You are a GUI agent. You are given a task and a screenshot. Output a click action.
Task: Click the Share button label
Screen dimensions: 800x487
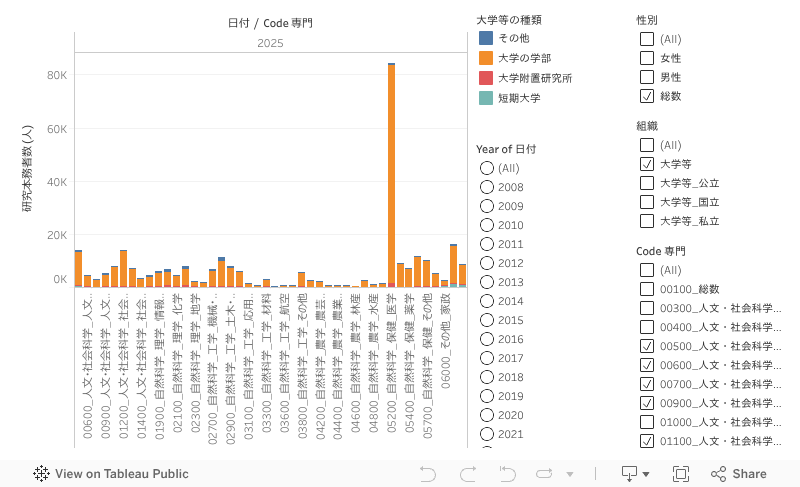click(x=749, y=474)
